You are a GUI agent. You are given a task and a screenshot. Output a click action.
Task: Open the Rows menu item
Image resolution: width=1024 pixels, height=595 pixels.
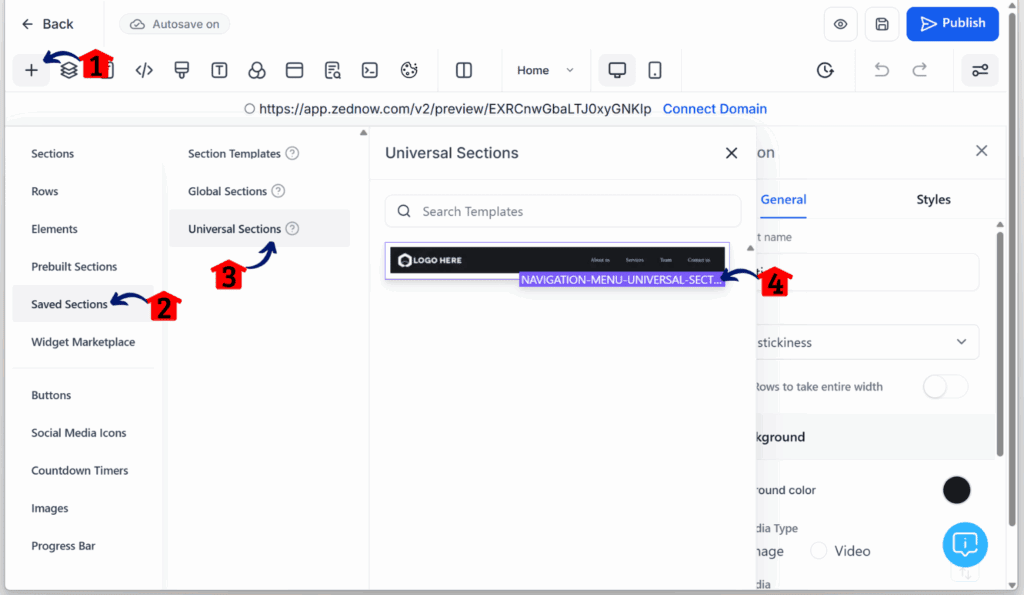[44, 191]
